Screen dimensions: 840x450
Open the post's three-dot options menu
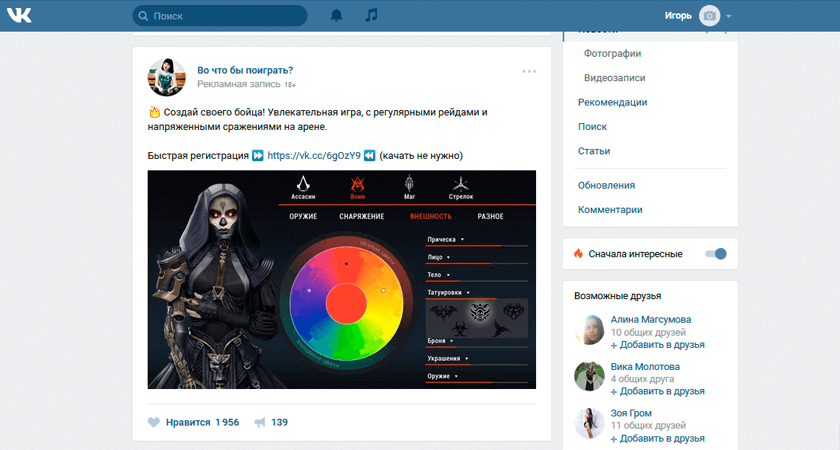point(529,71)
